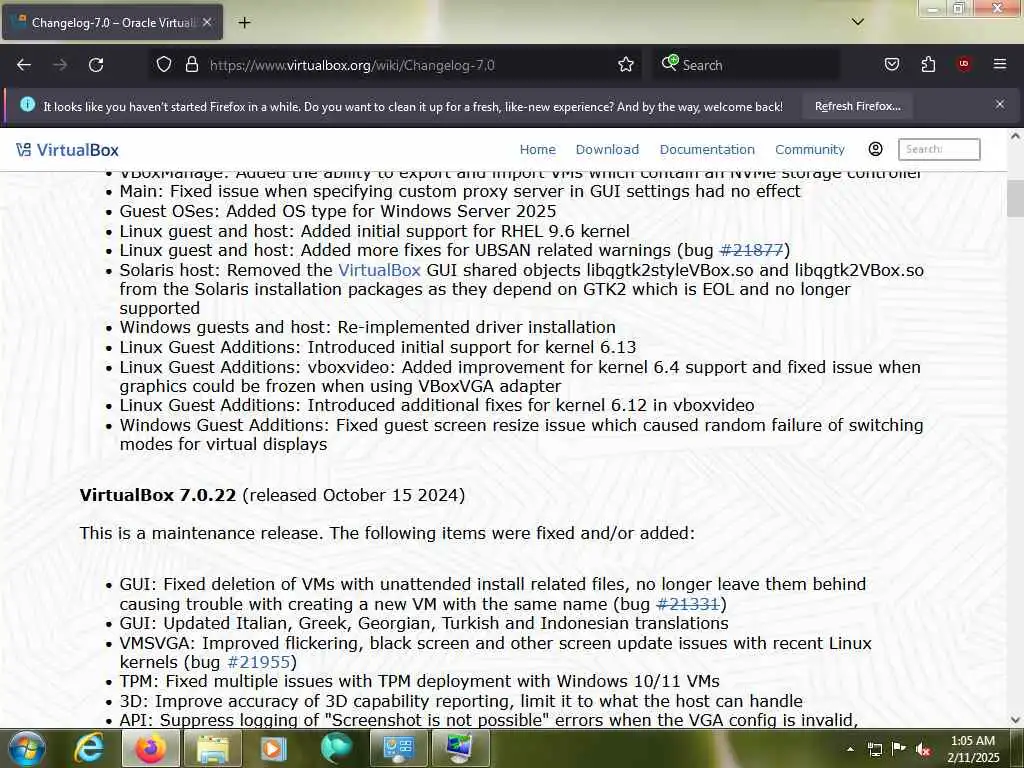Expand the list all tabs chevron
The width and height of the screenshot is (1024, 768).
pyautogui.click(x=858, y=22)
